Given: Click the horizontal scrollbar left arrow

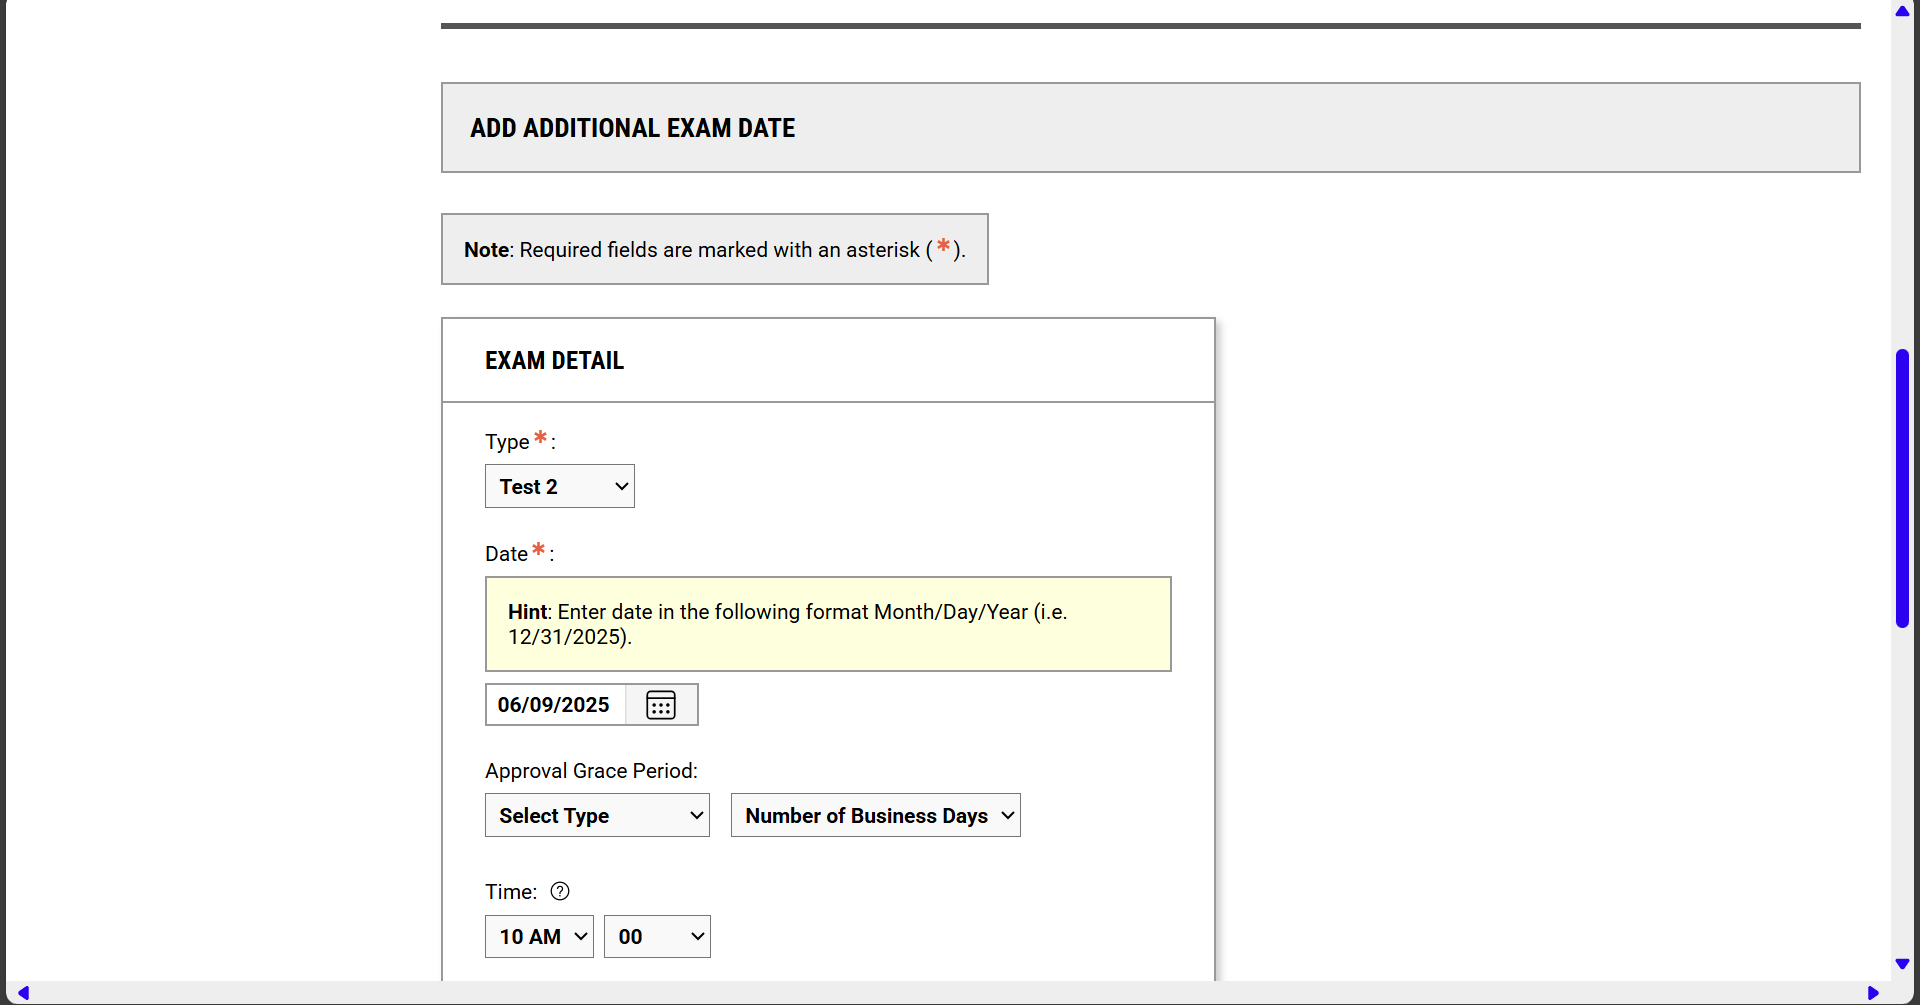Looking at the screenshot, I should (24, 993).
